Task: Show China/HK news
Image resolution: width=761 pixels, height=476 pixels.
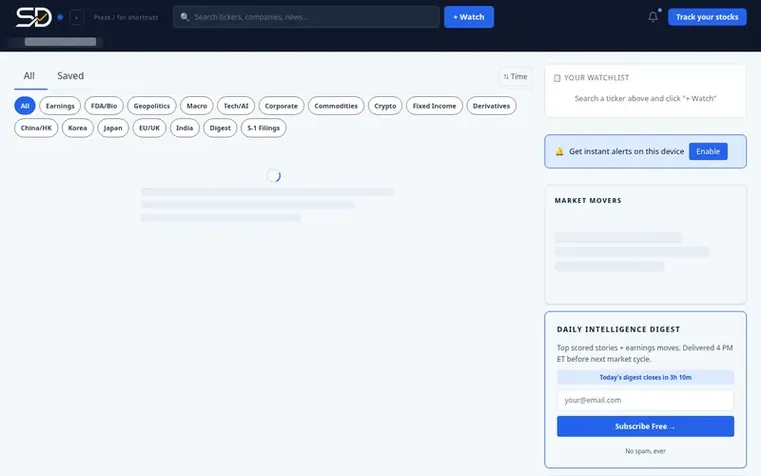Action: tap(36, 128)
